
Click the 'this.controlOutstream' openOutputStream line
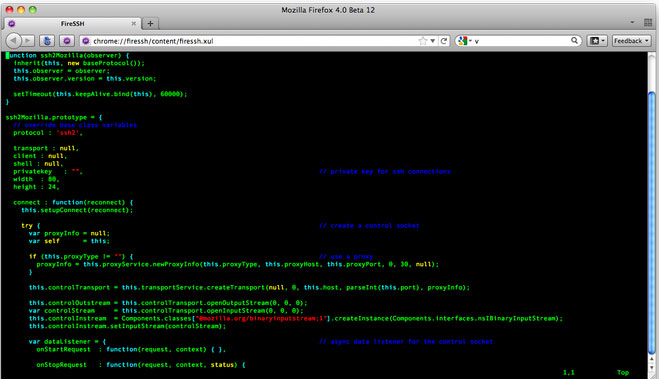click(x=168, y=303)
